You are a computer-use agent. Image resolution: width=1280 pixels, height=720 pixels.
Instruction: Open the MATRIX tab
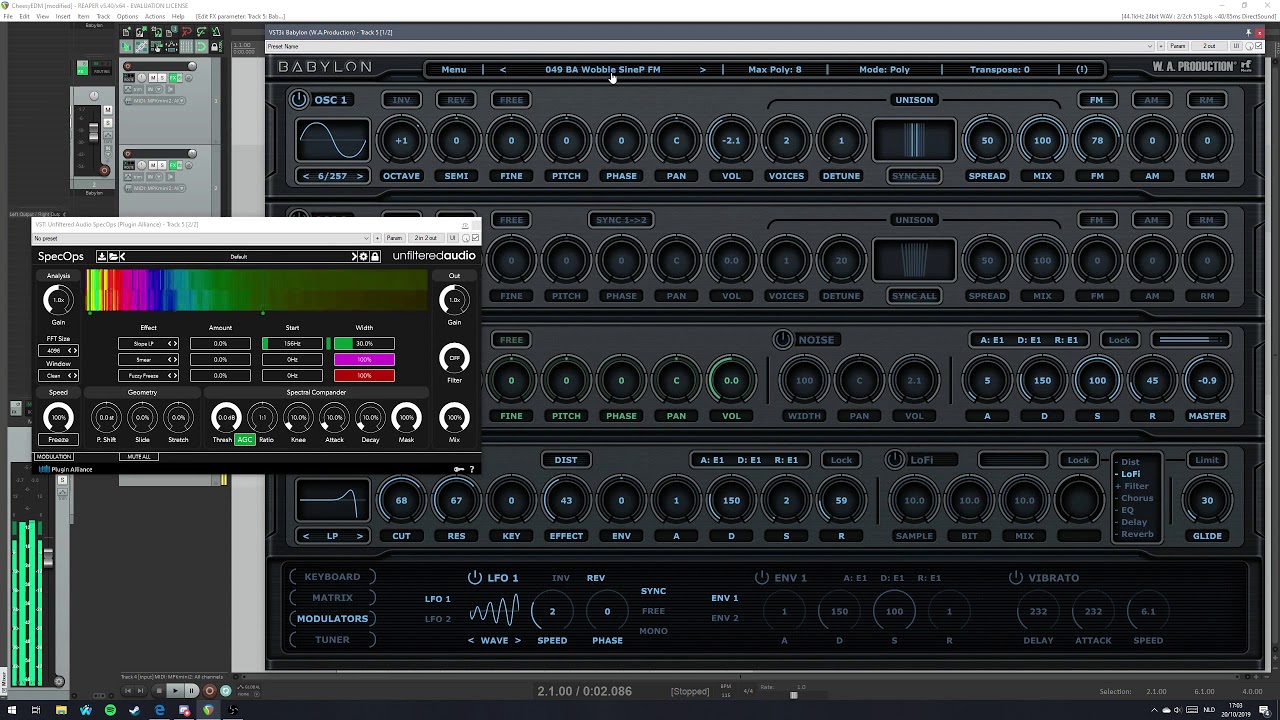332,598
